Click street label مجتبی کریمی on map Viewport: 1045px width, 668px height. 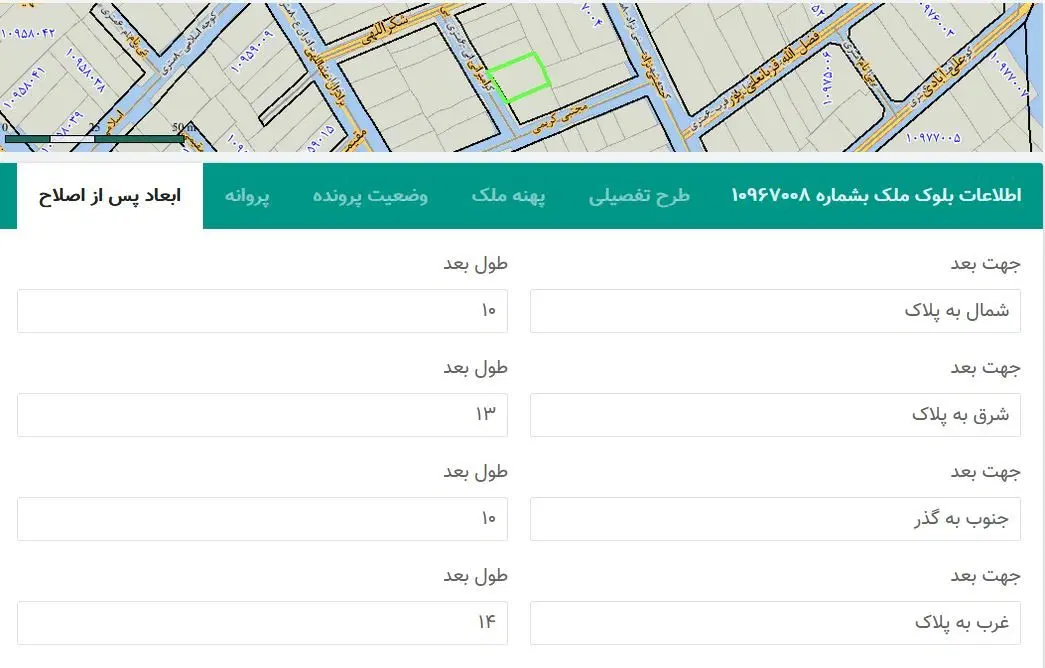pos(560,117)
